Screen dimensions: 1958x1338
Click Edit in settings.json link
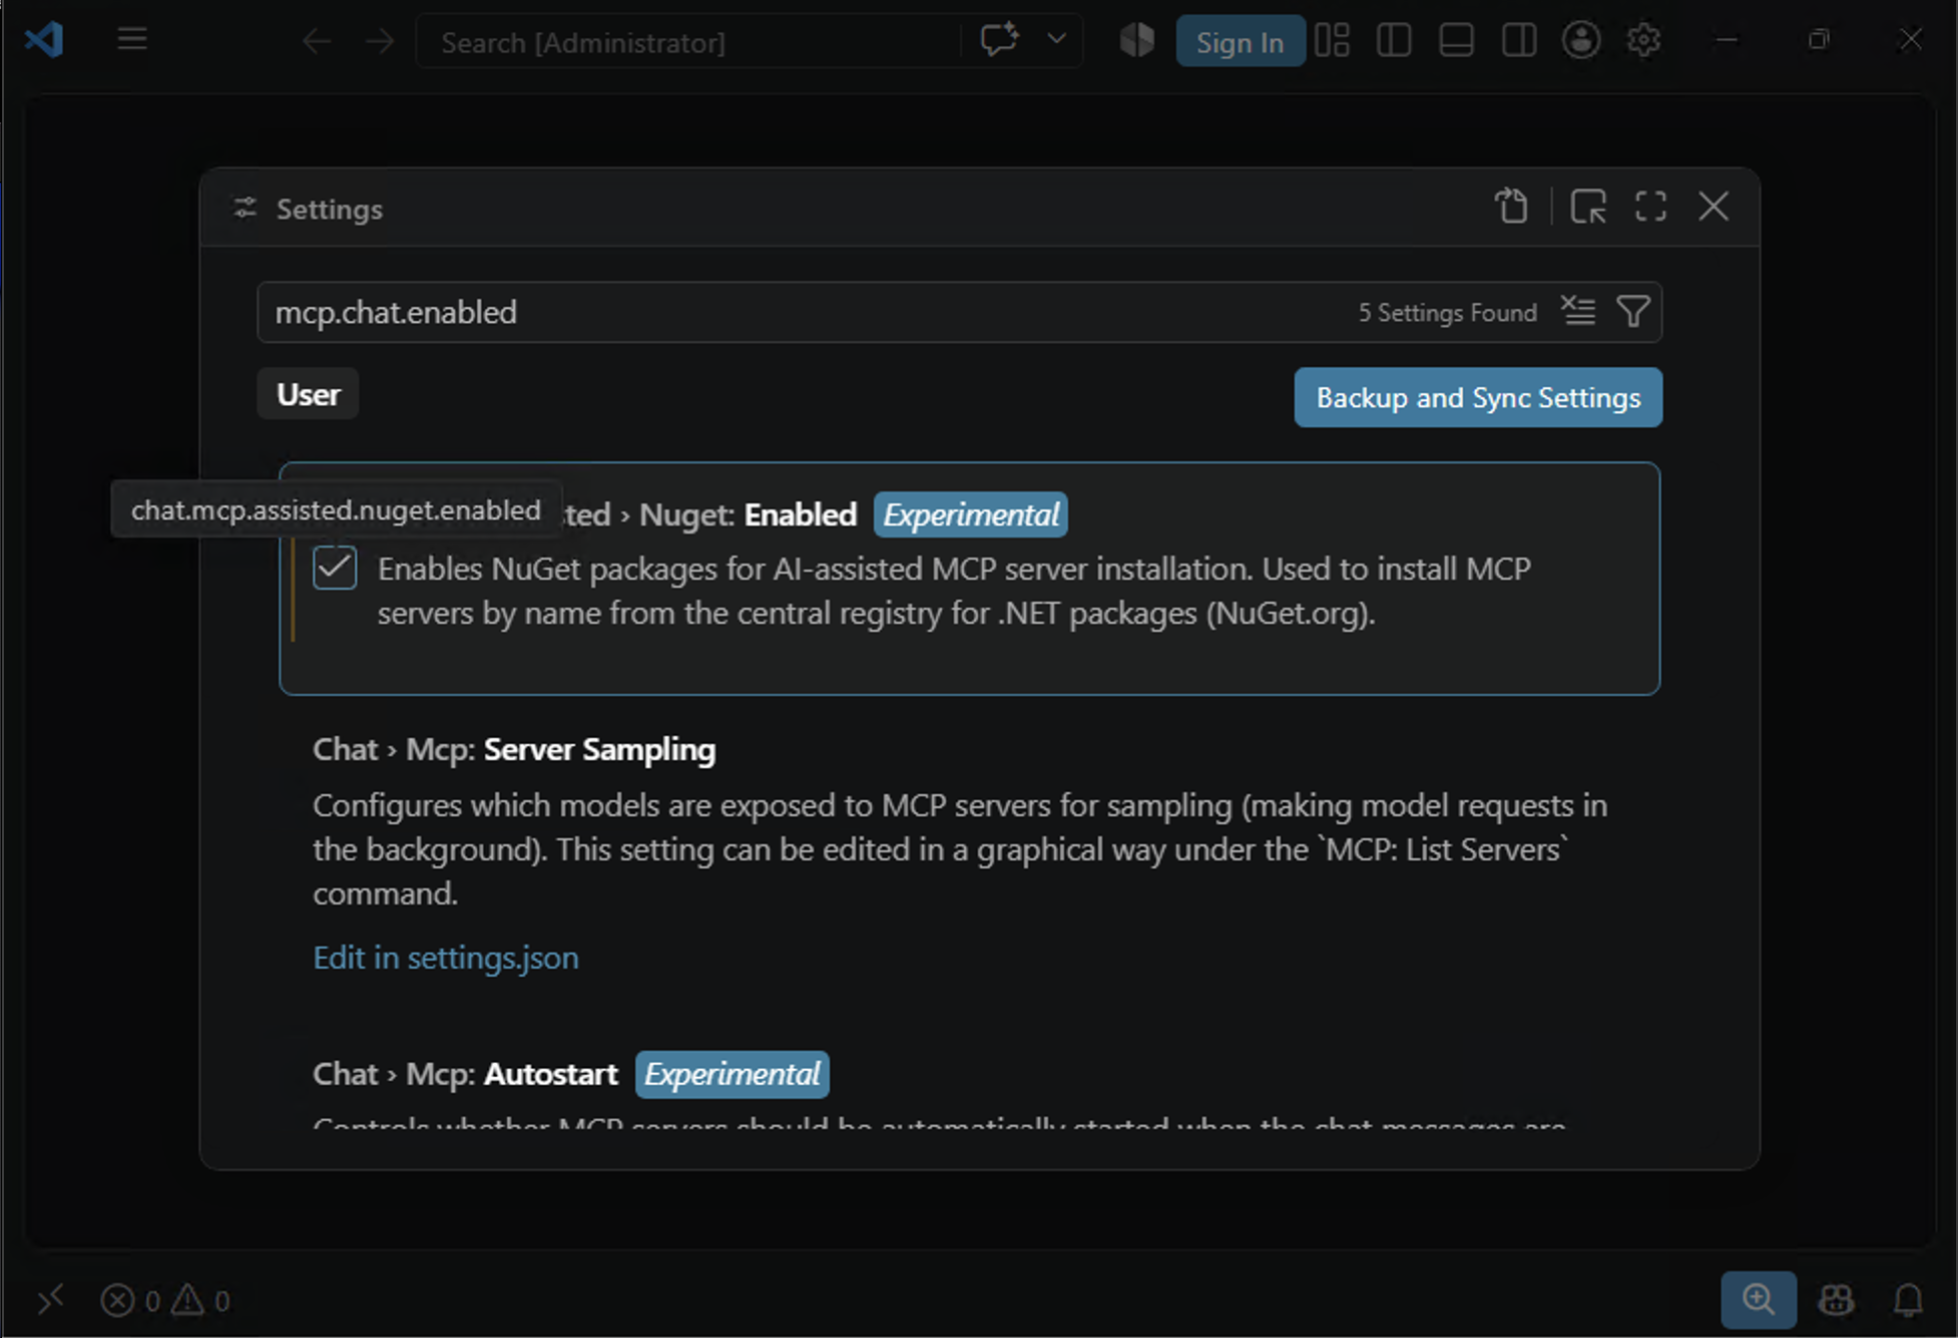(446, 958)
